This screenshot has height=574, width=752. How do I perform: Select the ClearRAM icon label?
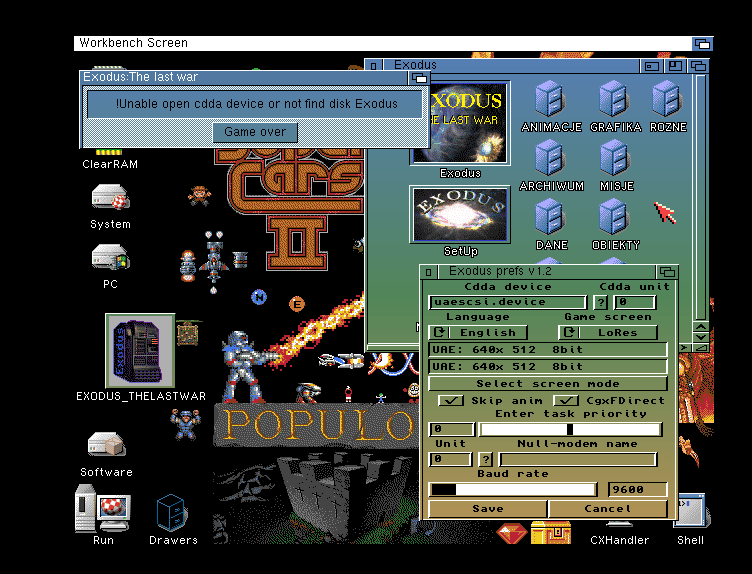110,164
